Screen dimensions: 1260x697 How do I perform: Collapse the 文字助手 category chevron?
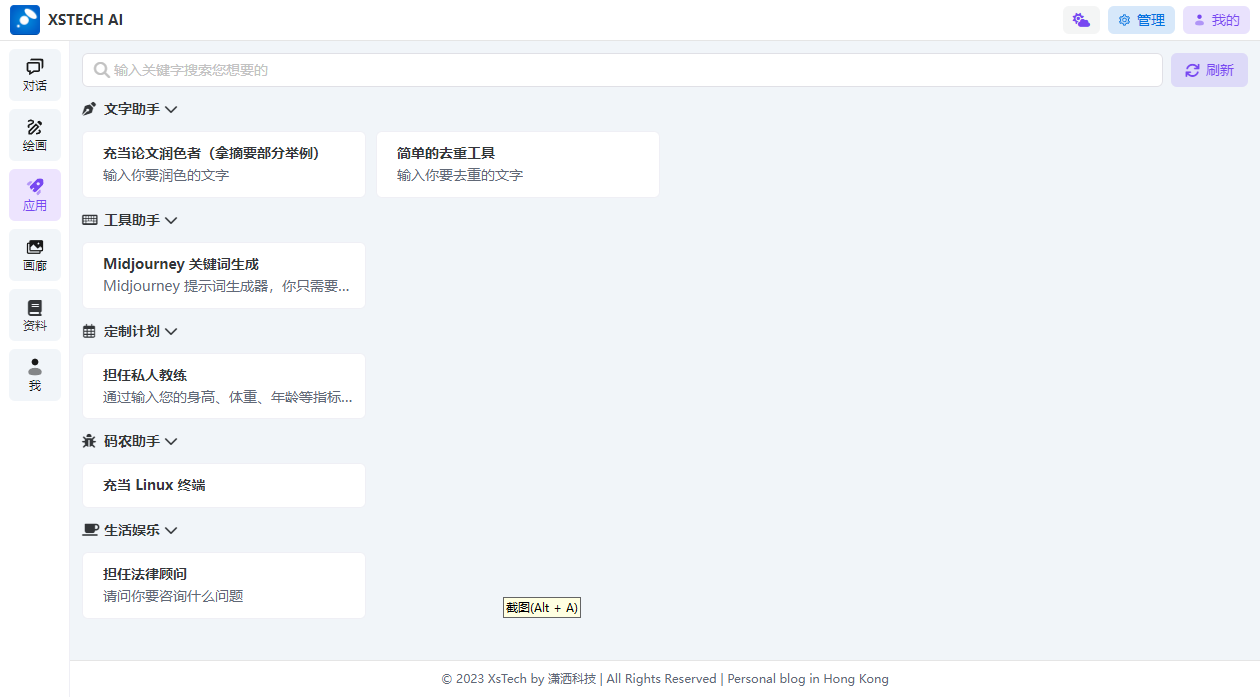171,109
